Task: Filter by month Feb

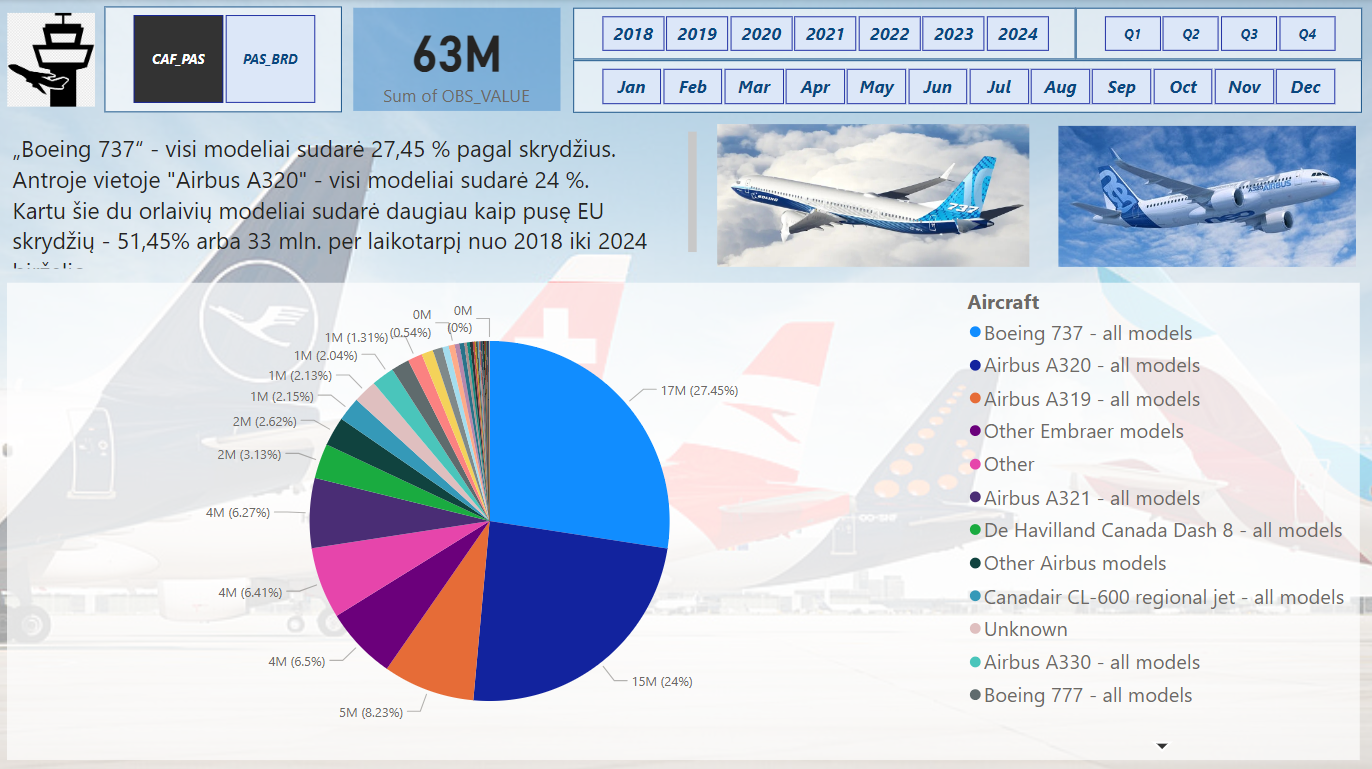Action: coord(692,87)
